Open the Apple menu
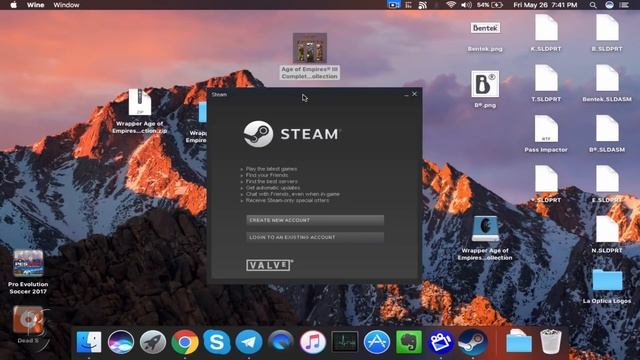The image size is (640, 360). [x=13, y=5]
